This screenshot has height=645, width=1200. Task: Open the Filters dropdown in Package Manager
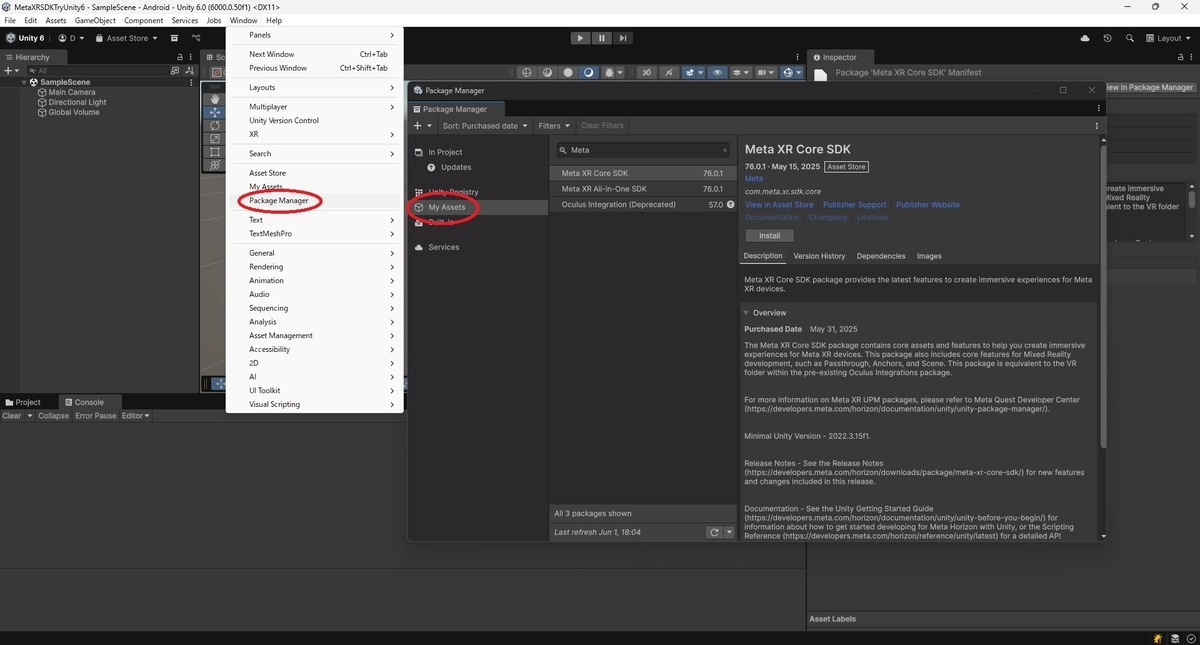[x=553, y=125]
